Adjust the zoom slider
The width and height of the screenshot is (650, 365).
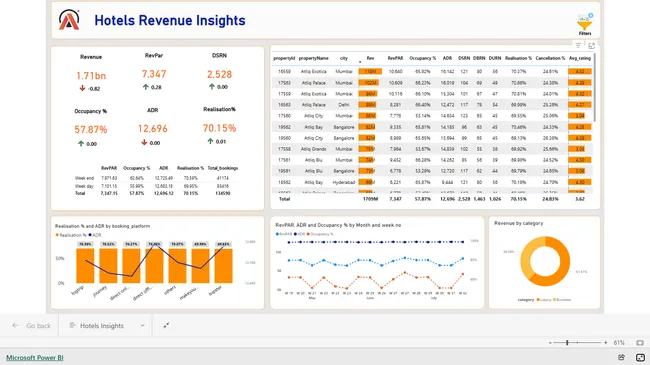pos(567,343)
